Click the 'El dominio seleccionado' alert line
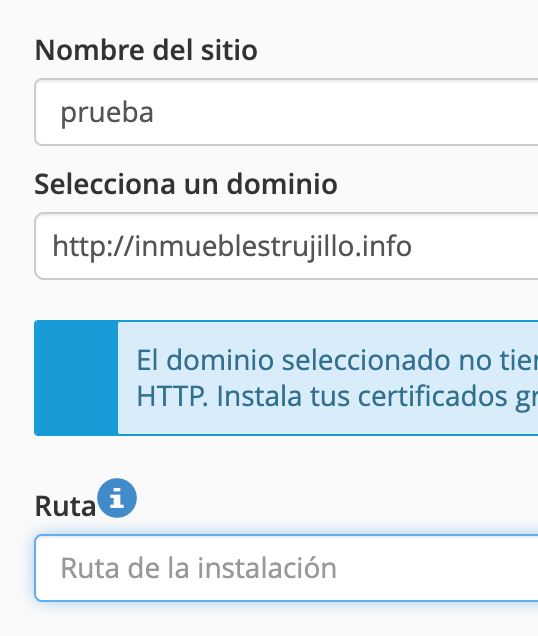The image size is (538, 636). click(337, 360)
